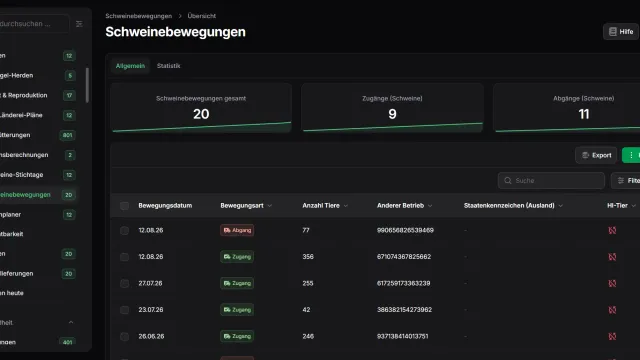640x360 pixels.
Task: Click cell 617259173363239
Action: click(404, 283)
